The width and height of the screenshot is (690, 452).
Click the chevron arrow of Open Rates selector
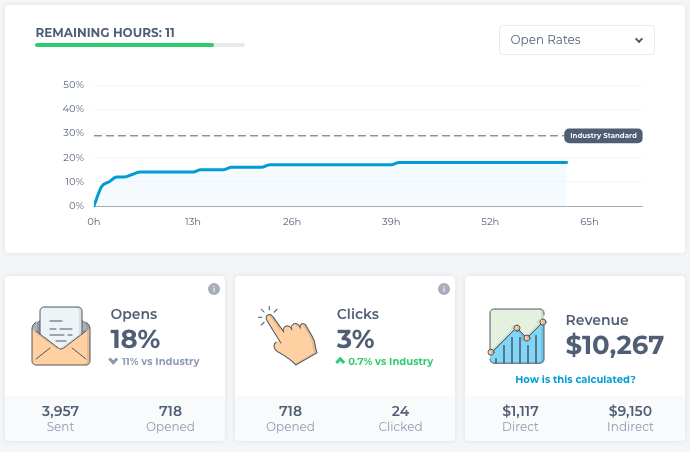click(638, 40)
